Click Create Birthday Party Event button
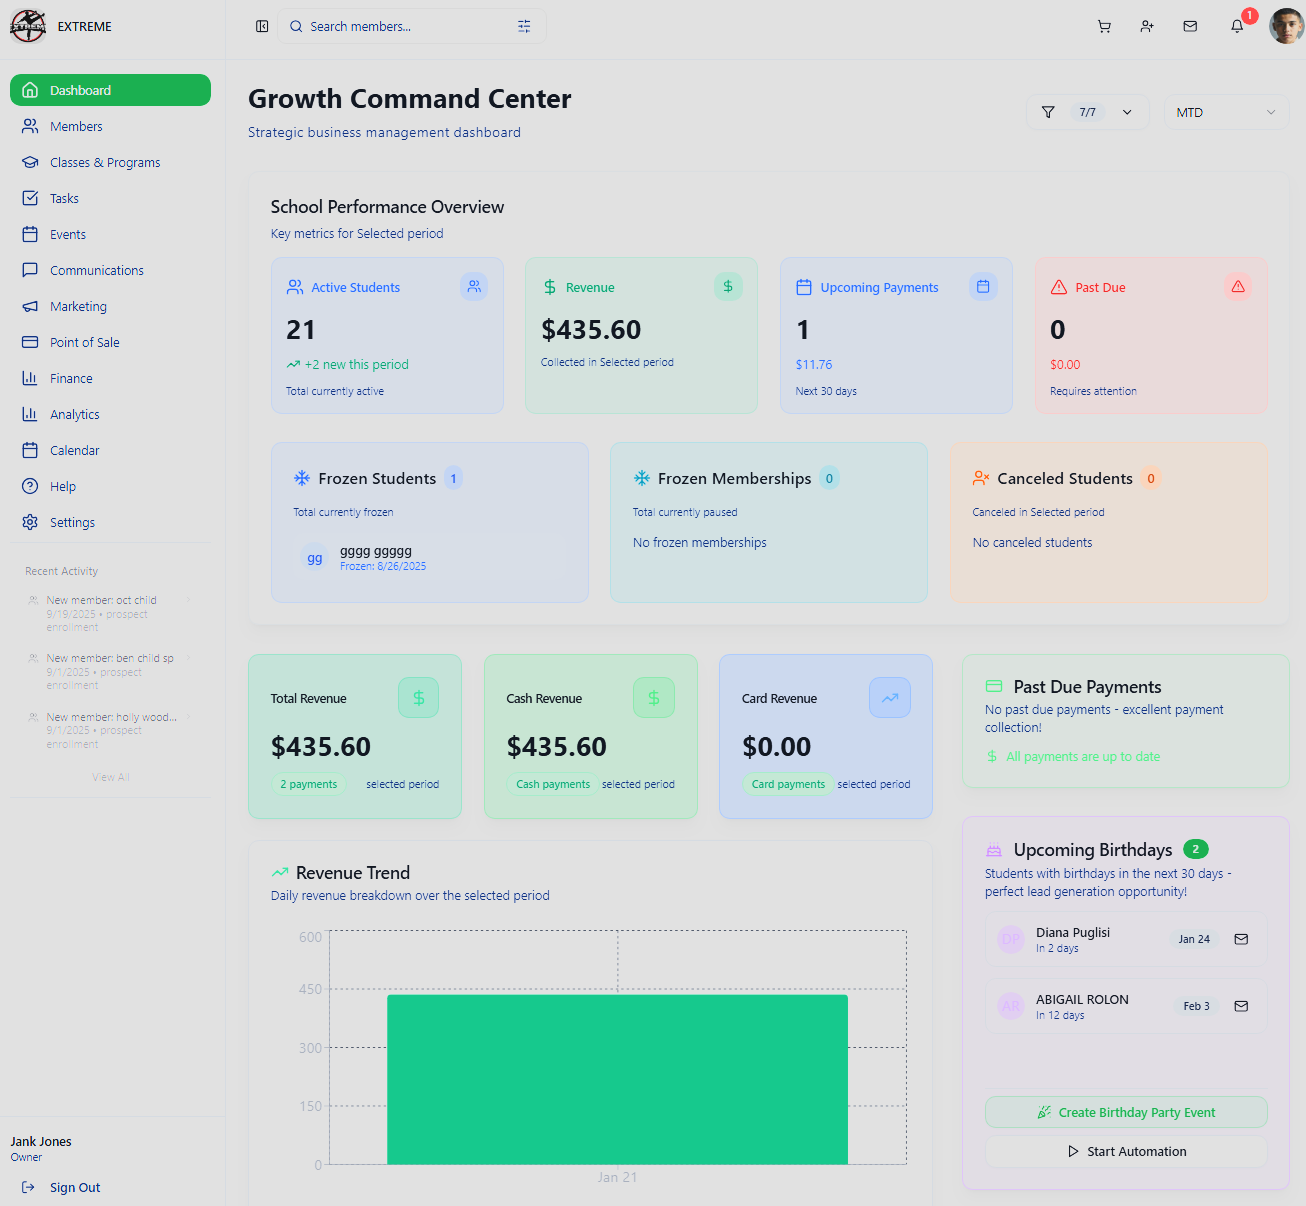 pyautogui.click(x=1125, y=1112)
